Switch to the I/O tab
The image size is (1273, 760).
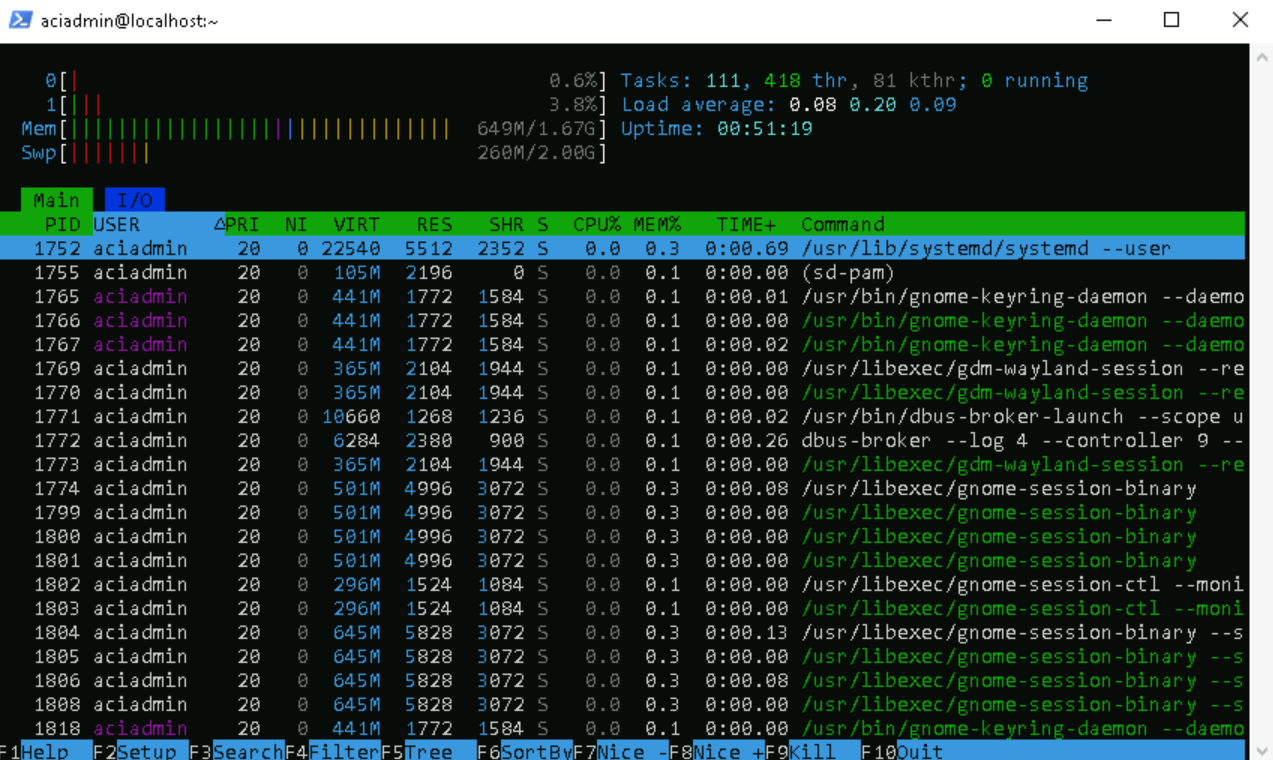coord(135,199)
